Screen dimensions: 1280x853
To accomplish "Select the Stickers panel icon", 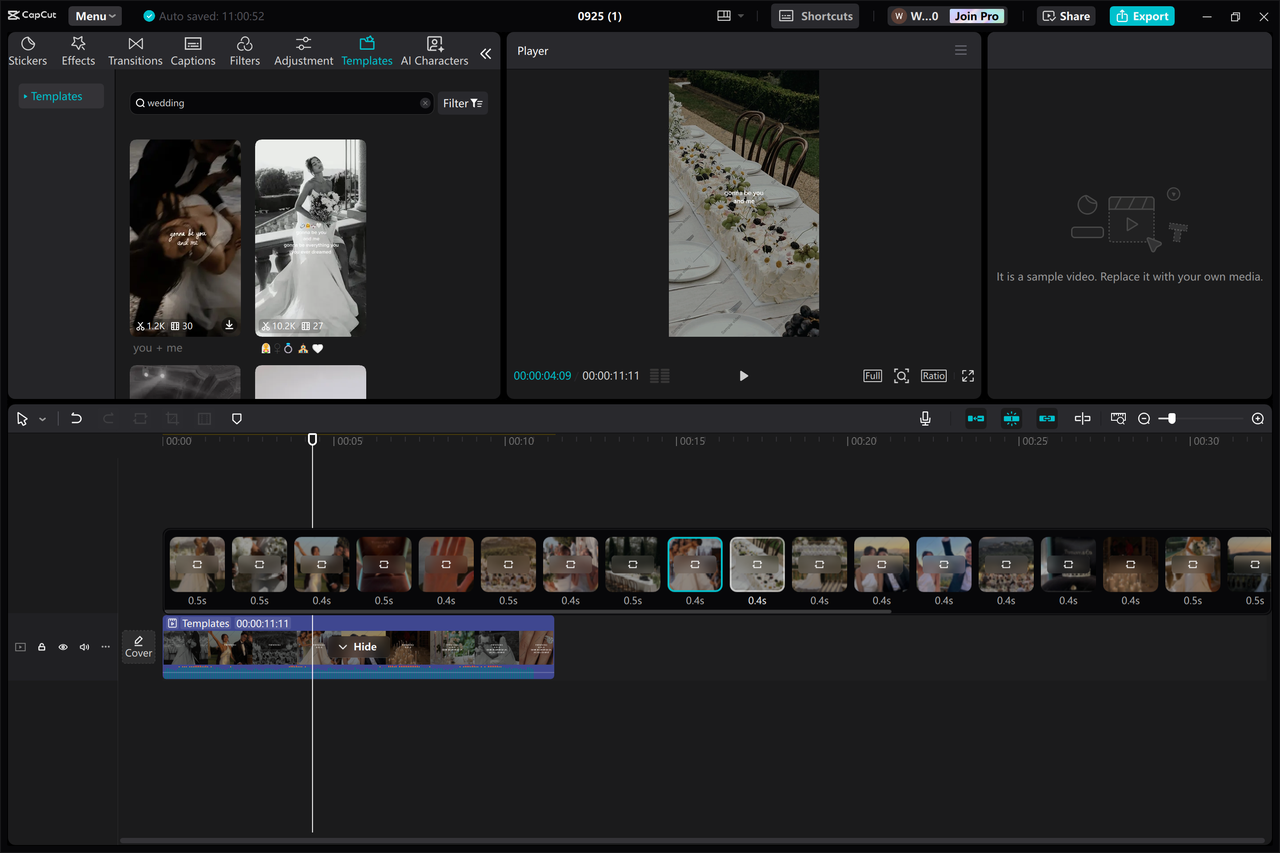I will pyautogui.click(x=27, y=50).
